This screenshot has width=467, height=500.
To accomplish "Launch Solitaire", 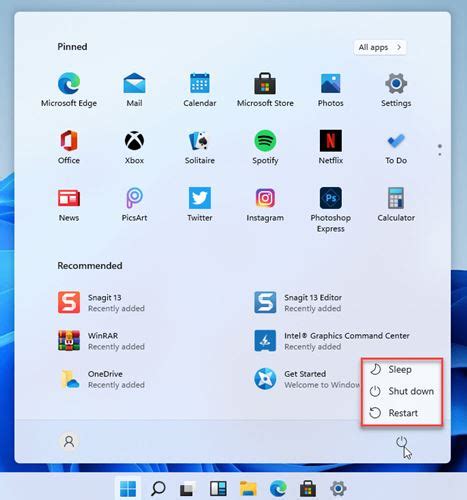I will coord(200,147).
